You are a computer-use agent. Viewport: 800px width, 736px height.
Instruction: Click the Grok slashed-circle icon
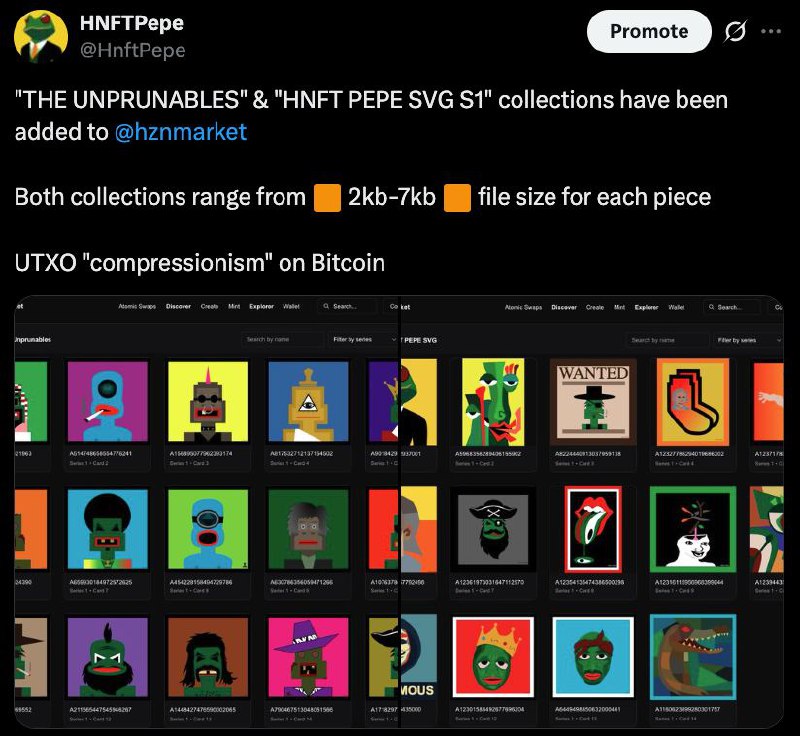click(x=736, y=32)
